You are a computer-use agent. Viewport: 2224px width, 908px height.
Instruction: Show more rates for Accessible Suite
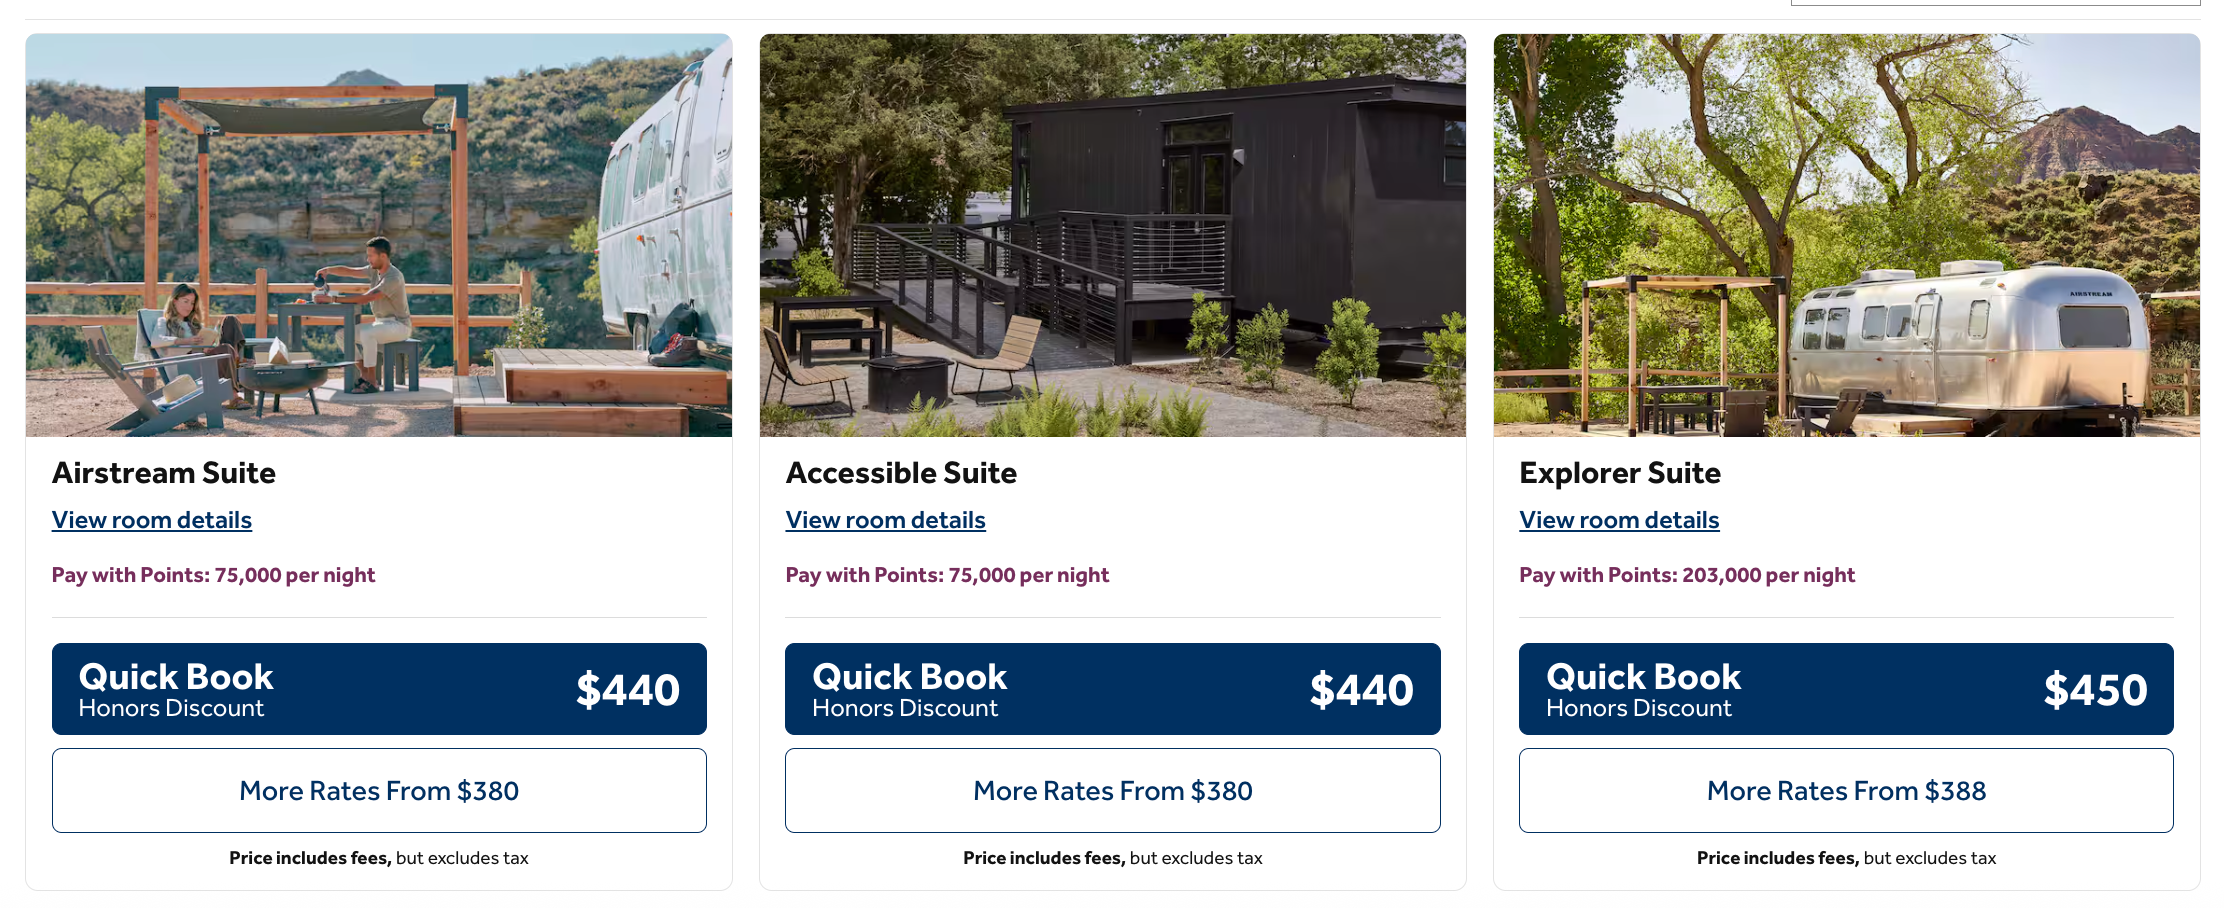pos(1112,791)
